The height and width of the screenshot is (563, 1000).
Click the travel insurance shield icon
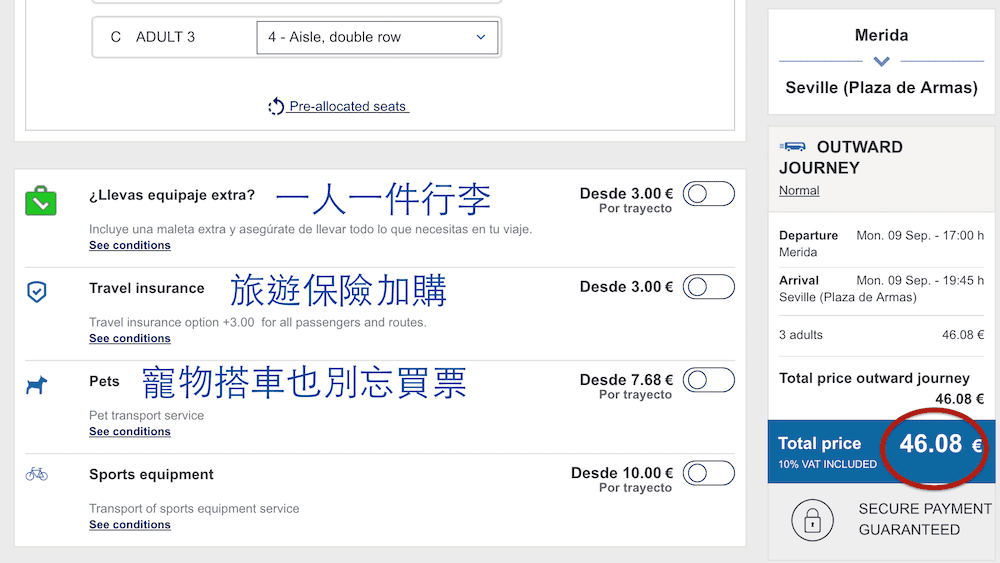point(37,291)
